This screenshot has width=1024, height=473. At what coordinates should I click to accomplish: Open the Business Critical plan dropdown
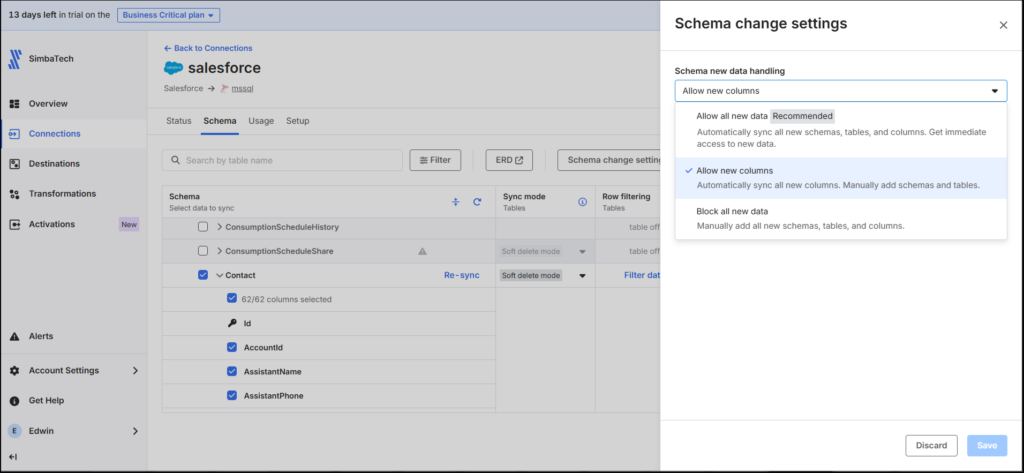pyautogui.click(x=168, y=15)
